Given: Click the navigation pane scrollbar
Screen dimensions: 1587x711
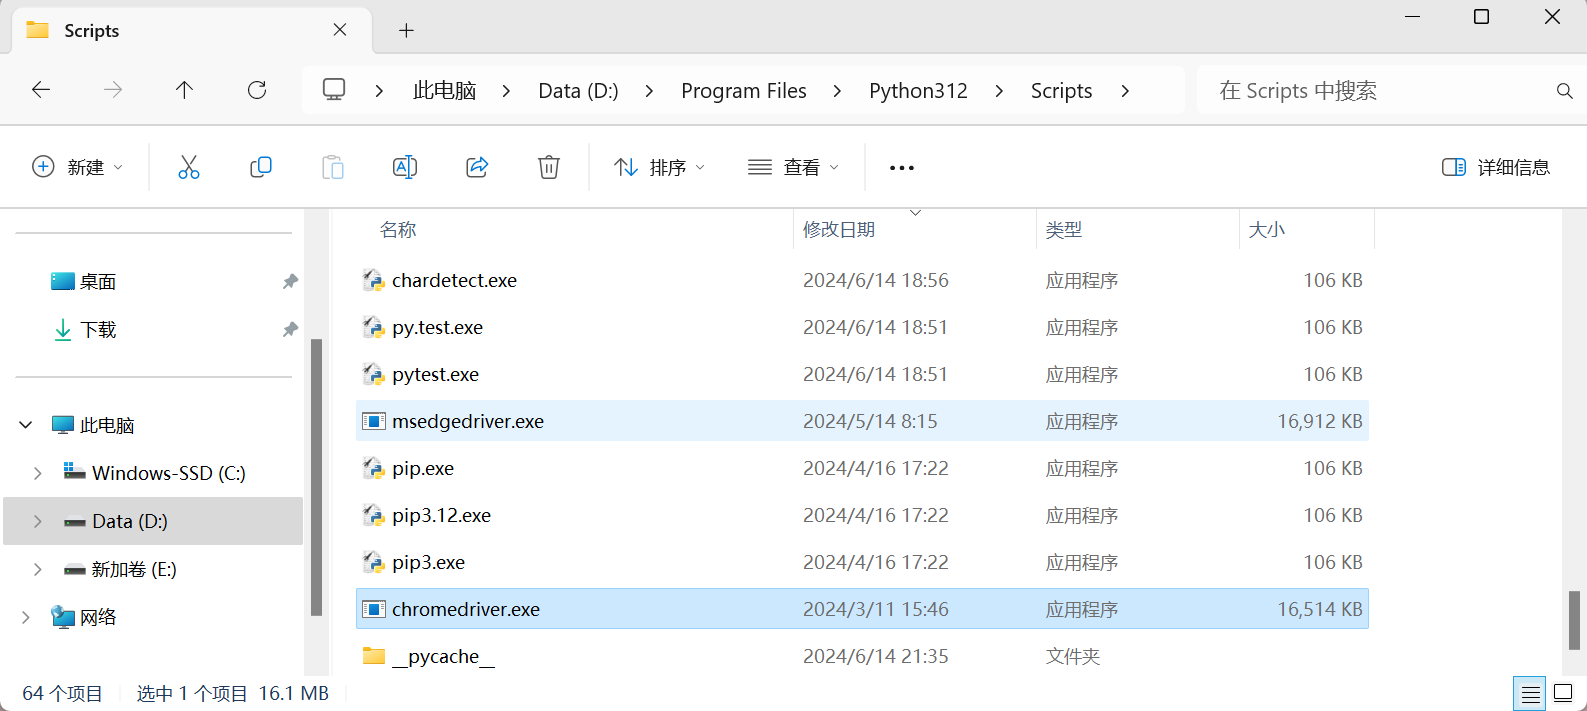Looking at the screenshot, I should pyautogui.click(x=316, y=477).
